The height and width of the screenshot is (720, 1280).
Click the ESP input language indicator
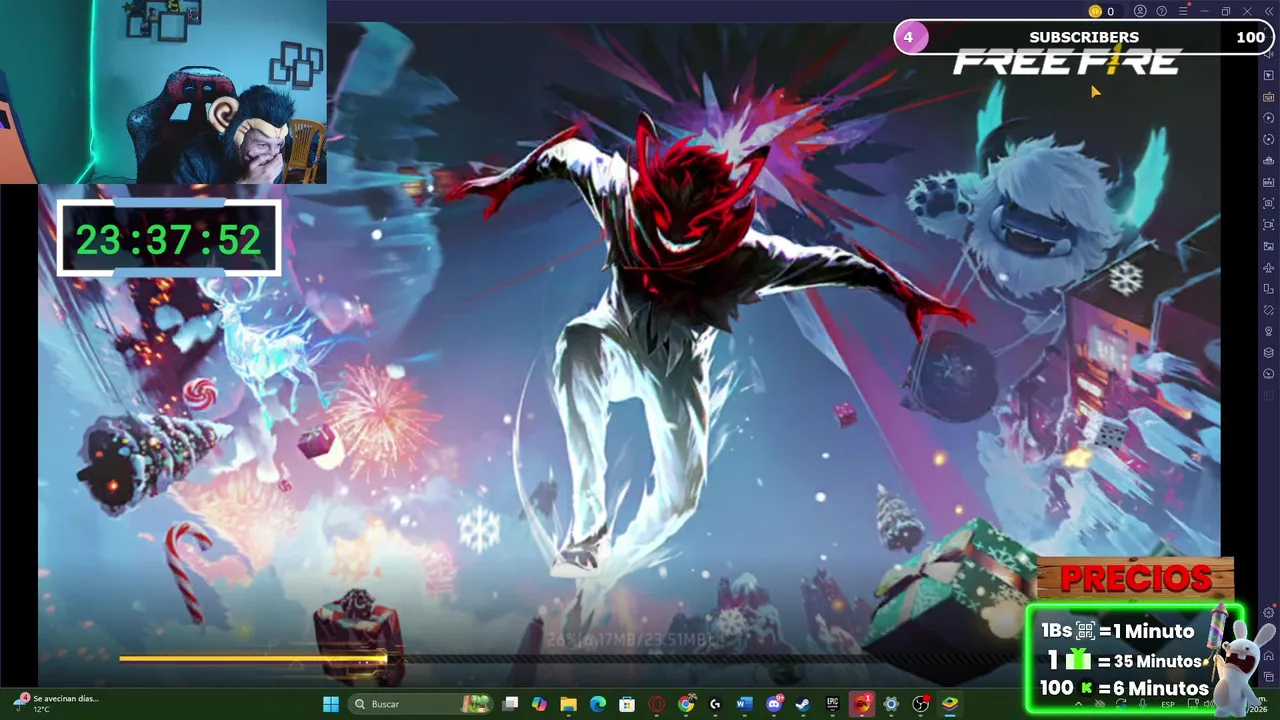pyautogui.click(x=1167, y=704)
